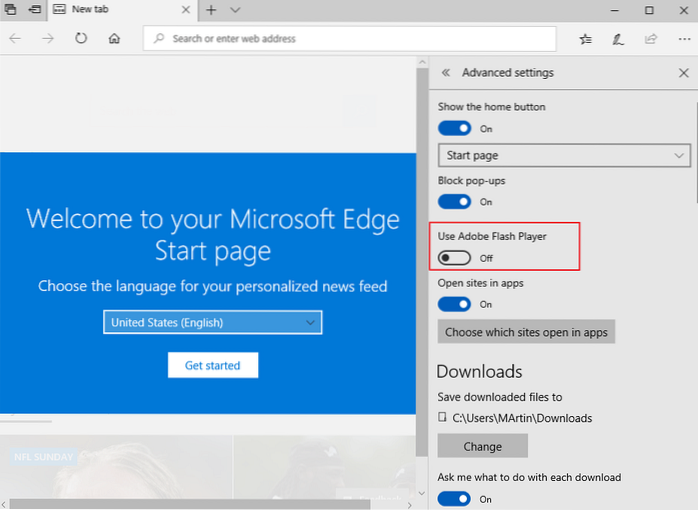Screen dimensions: 698x510
Task: Refresh the current page
Action: 81,39
